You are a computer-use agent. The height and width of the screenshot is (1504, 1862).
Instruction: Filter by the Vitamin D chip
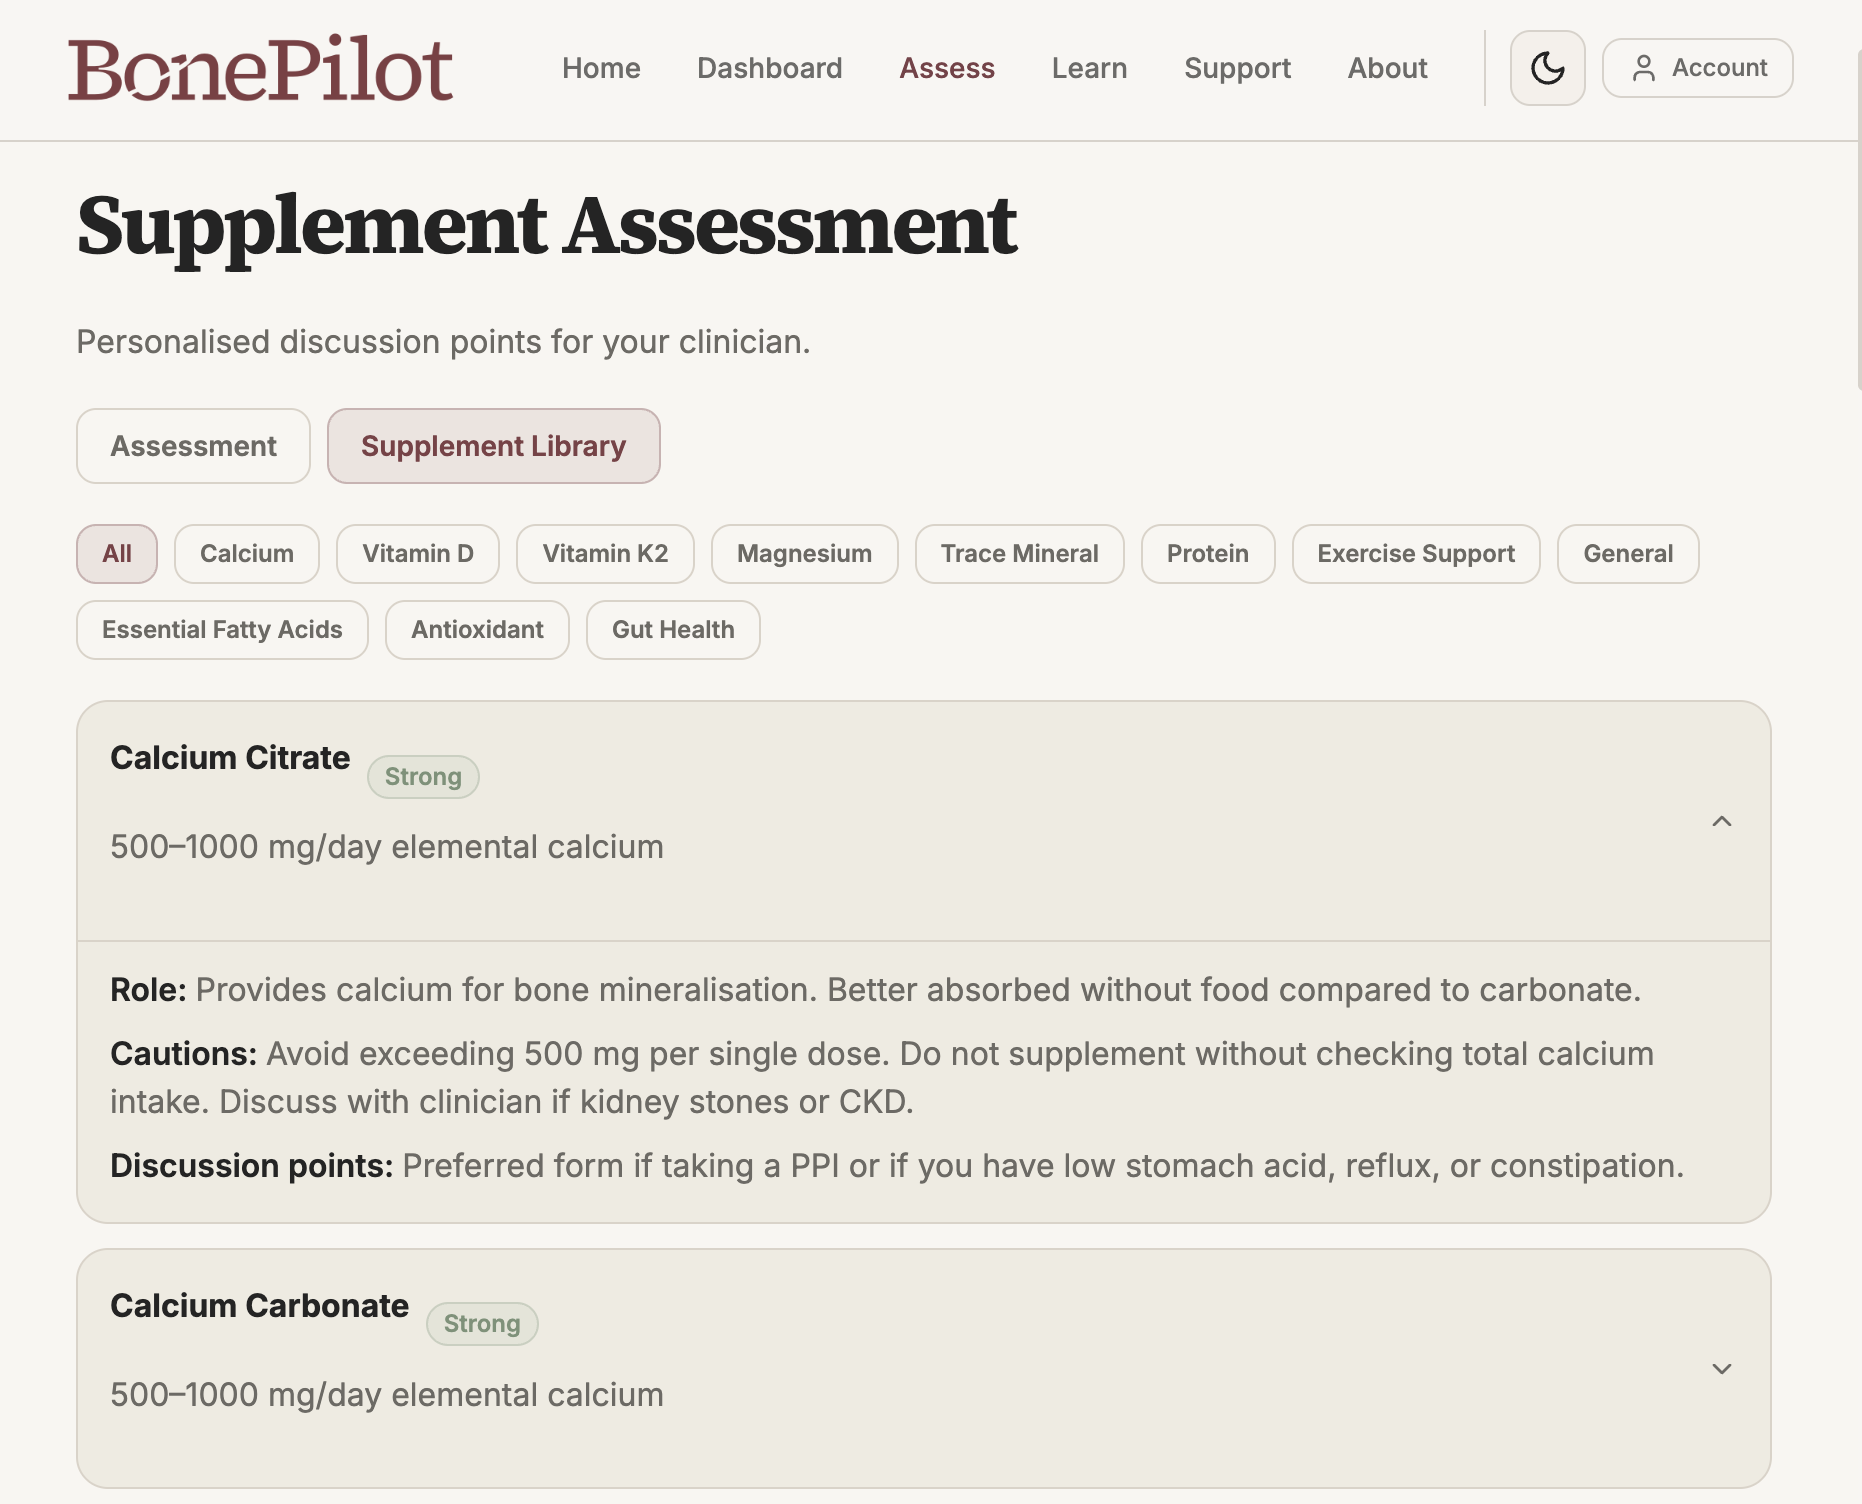click(418, 554)
